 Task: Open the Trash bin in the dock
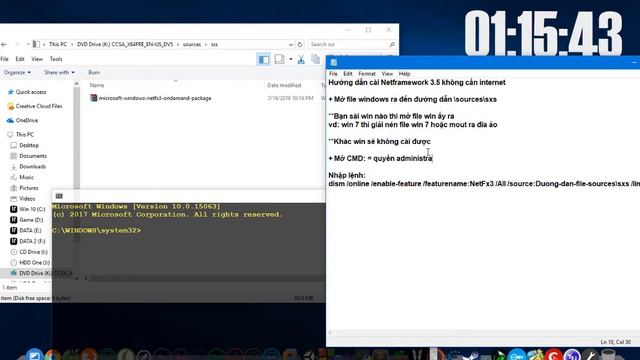(x=608, y=355)
